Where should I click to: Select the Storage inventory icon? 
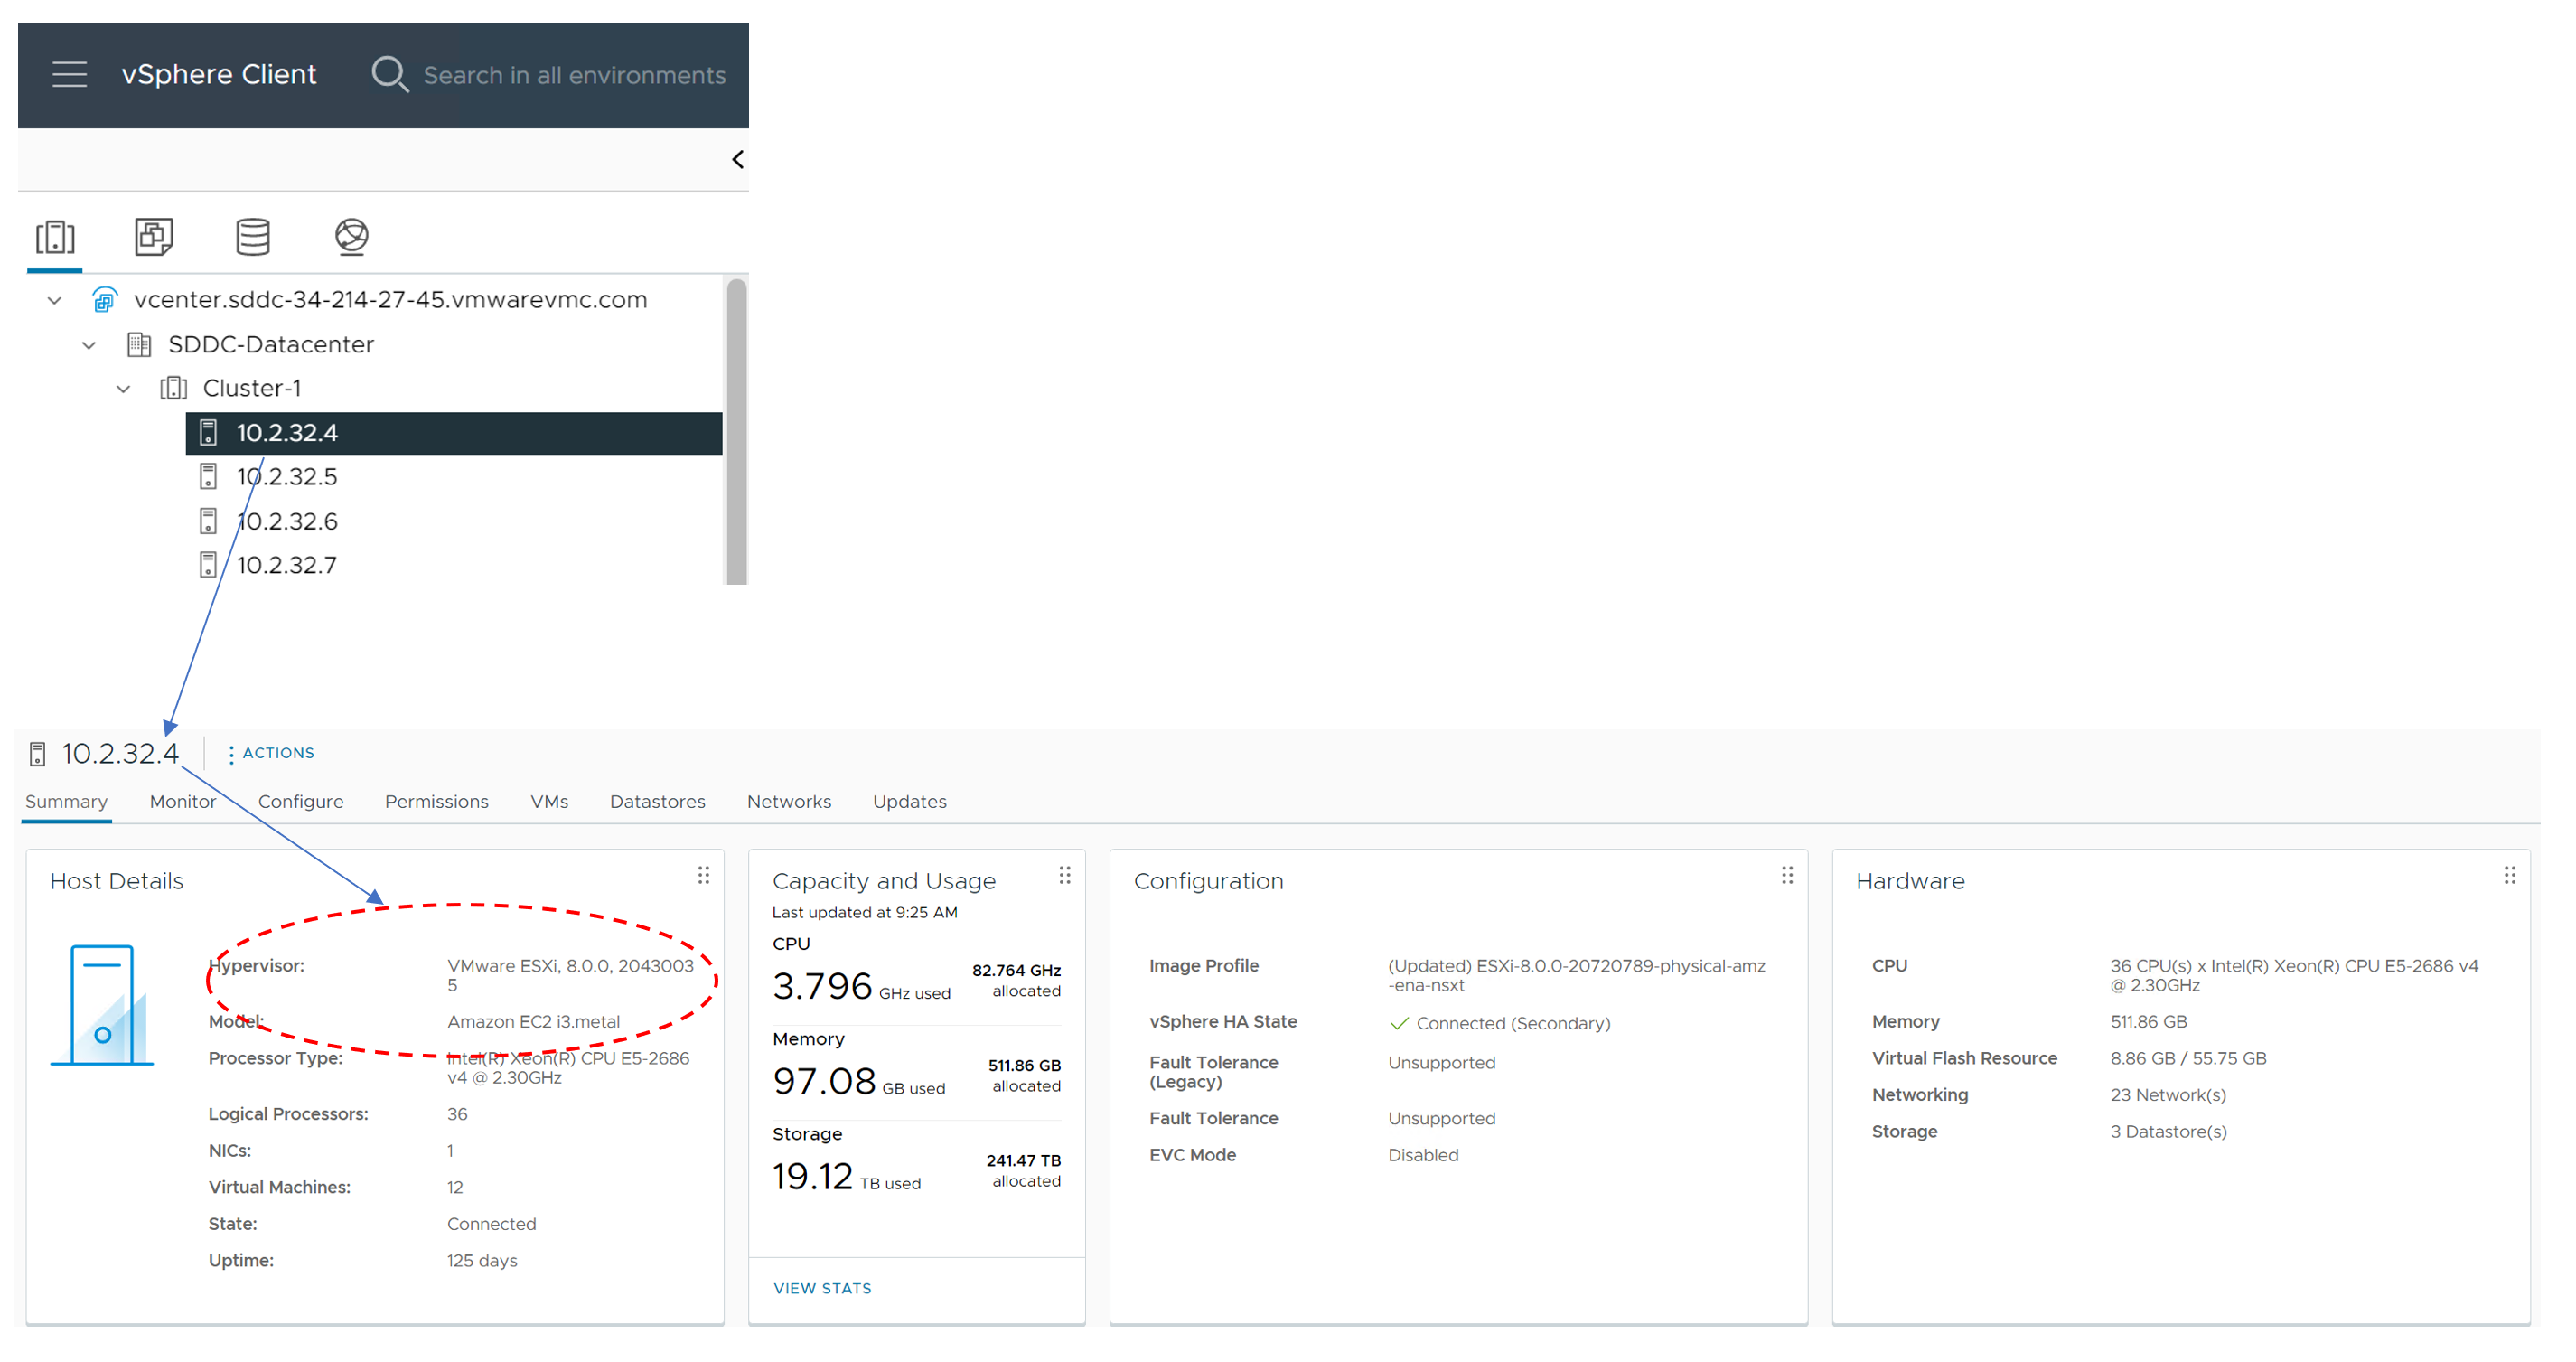click(253, 237)
